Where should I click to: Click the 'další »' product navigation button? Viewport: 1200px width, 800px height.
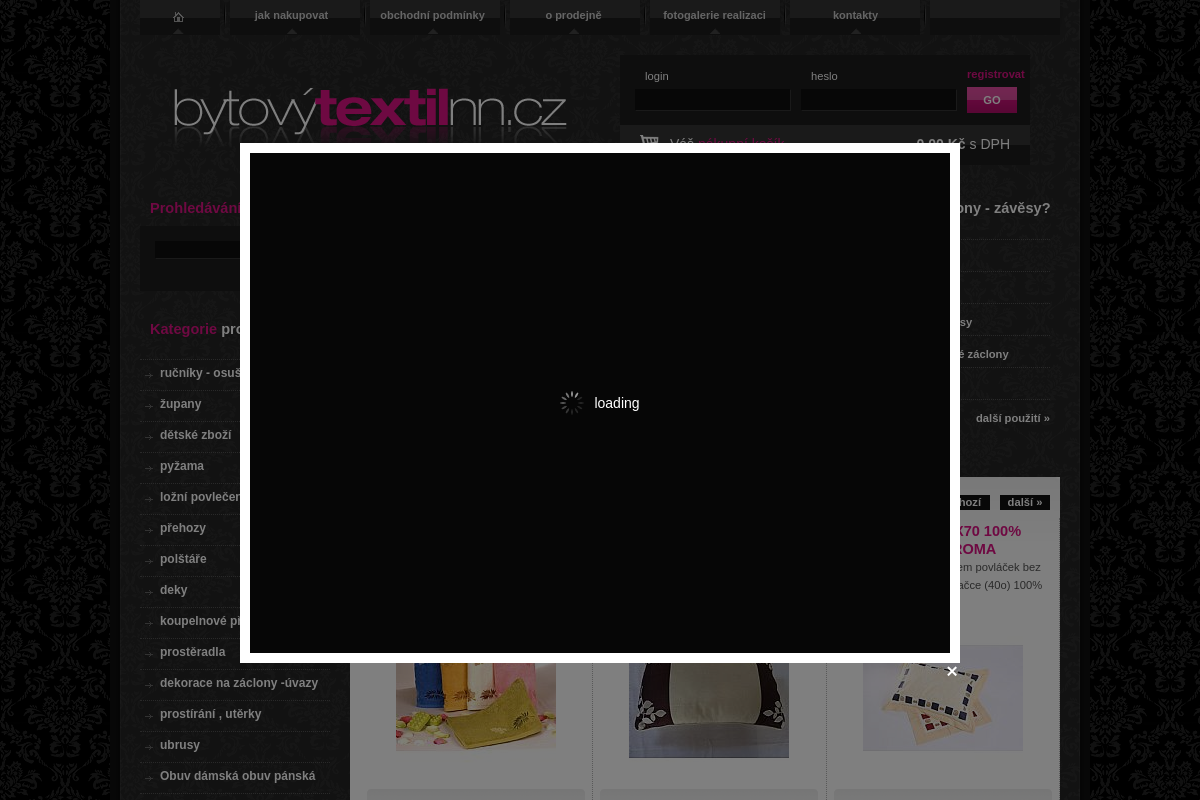pyautogui.click(x=1024, y=502)
